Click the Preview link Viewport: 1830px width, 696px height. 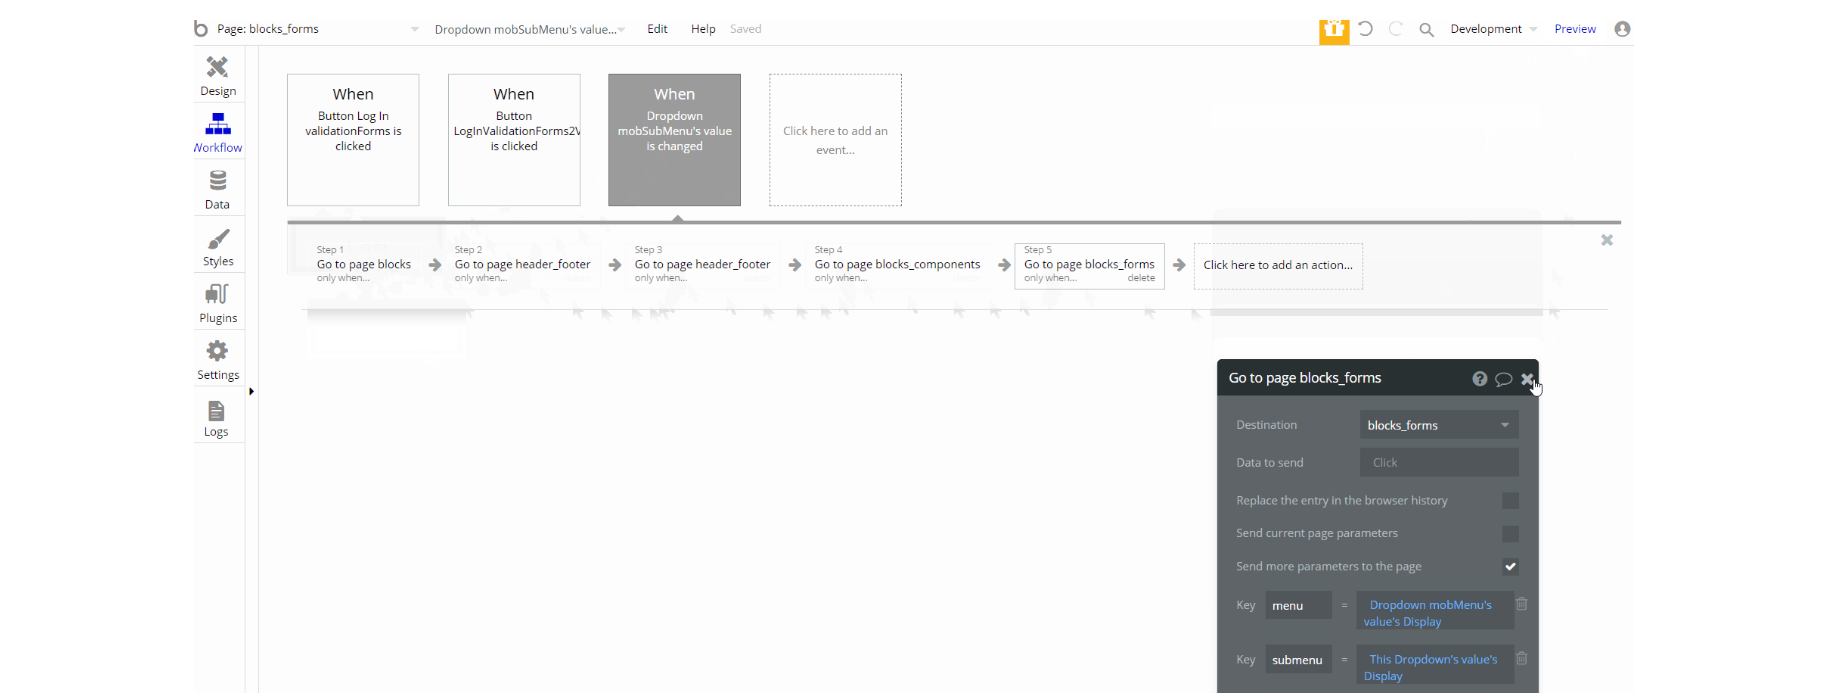tap(1575, 29)
